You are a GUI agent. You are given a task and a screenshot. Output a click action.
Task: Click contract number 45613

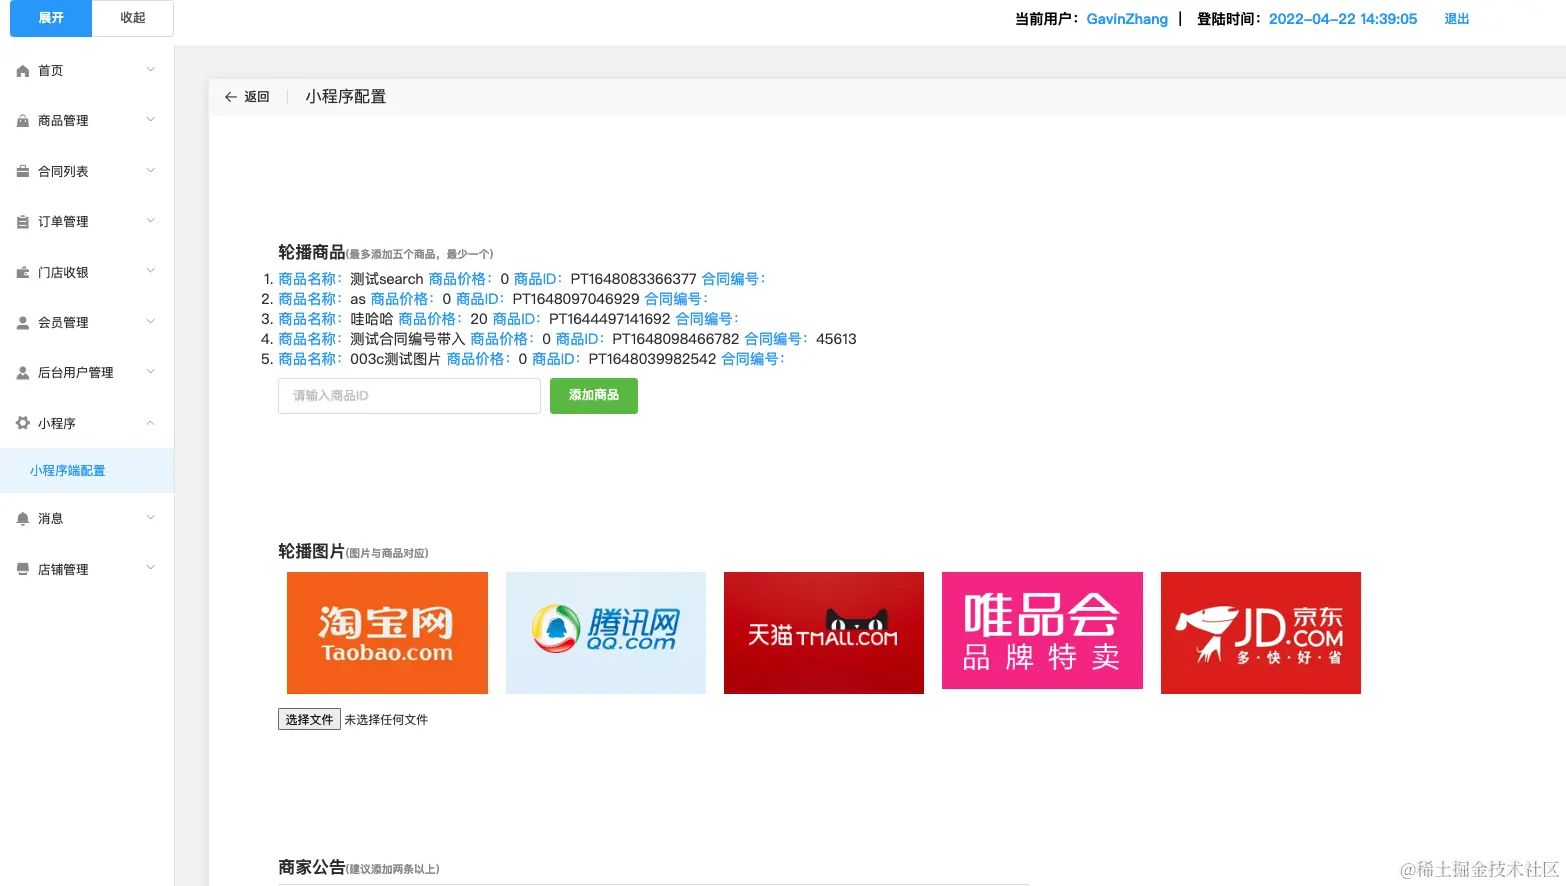click(836, 339)
